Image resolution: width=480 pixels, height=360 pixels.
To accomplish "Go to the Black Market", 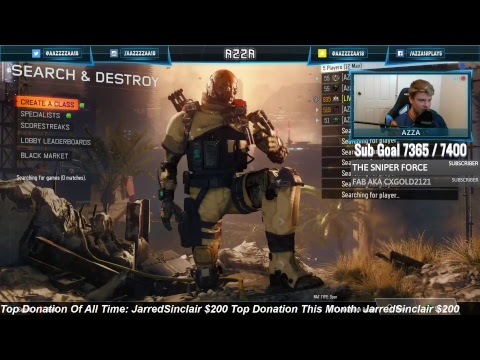I will (x=44, y=156).
